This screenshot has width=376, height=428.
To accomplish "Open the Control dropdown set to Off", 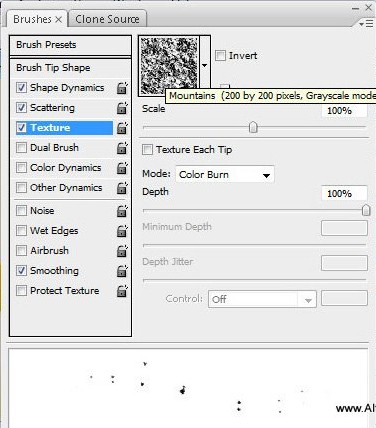I will coord(262,299).
